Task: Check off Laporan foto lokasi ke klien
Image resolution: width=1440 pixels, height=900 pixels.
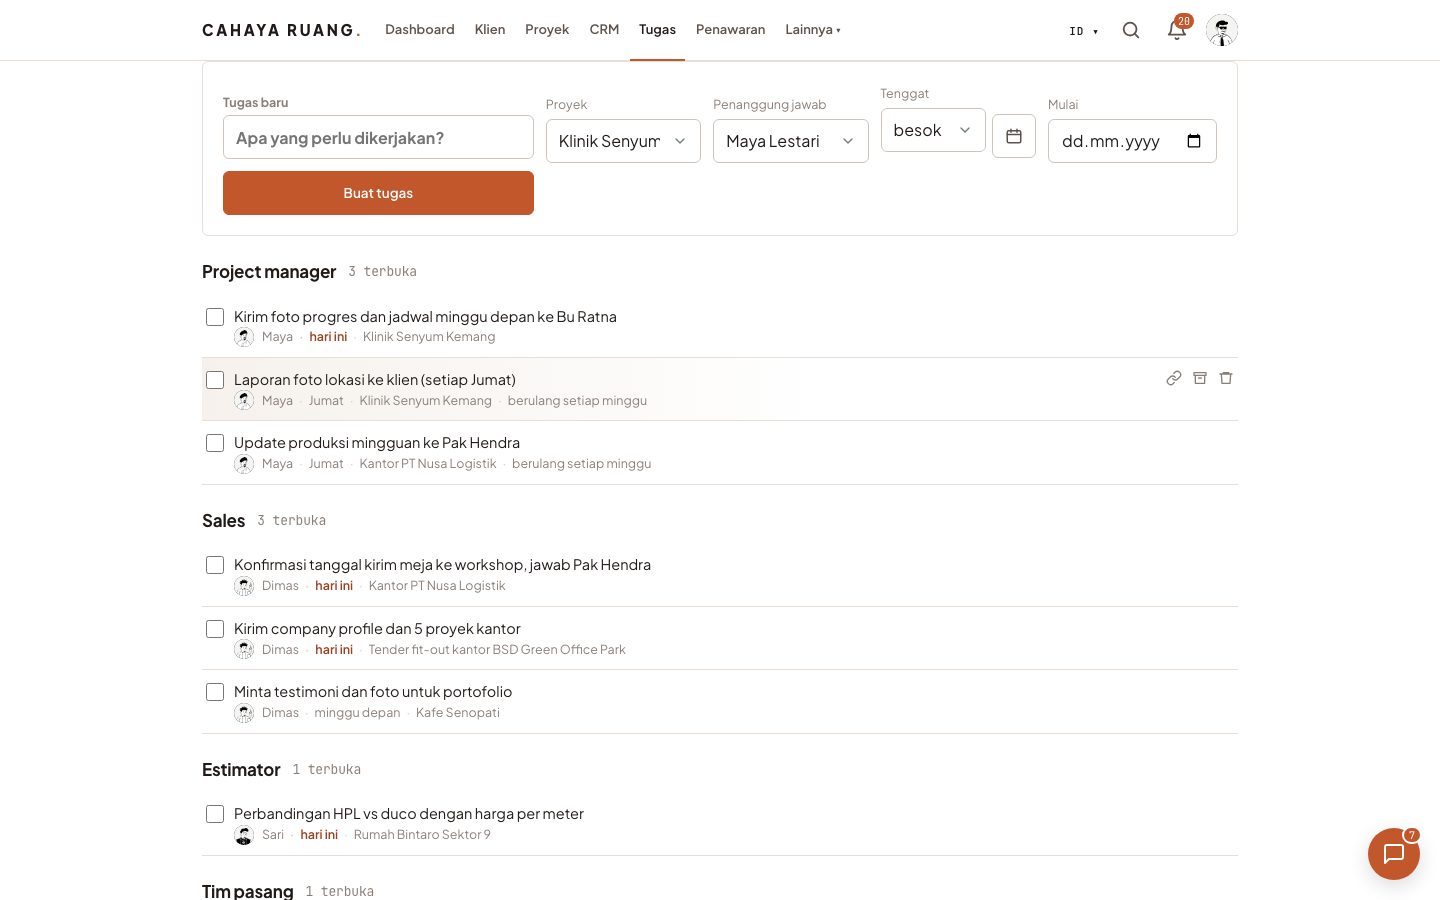Action: click(x=215, y=380)
